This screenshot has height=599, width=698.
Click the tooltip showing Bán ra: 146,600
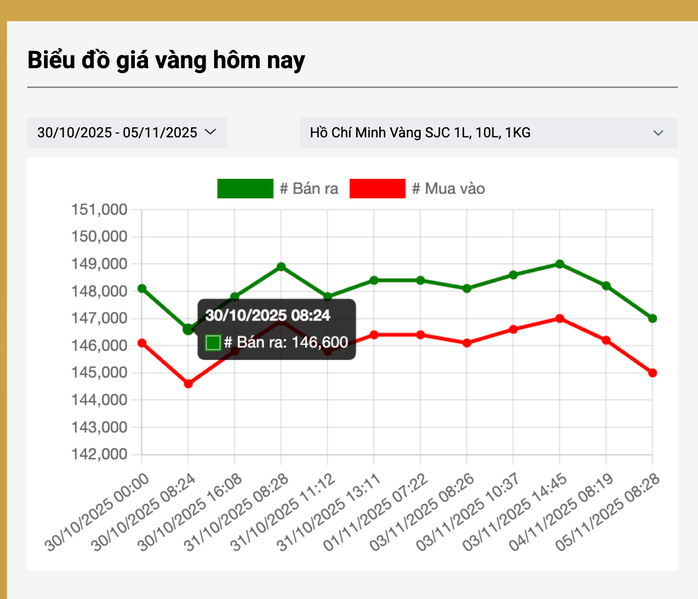[x=275, y=330]
